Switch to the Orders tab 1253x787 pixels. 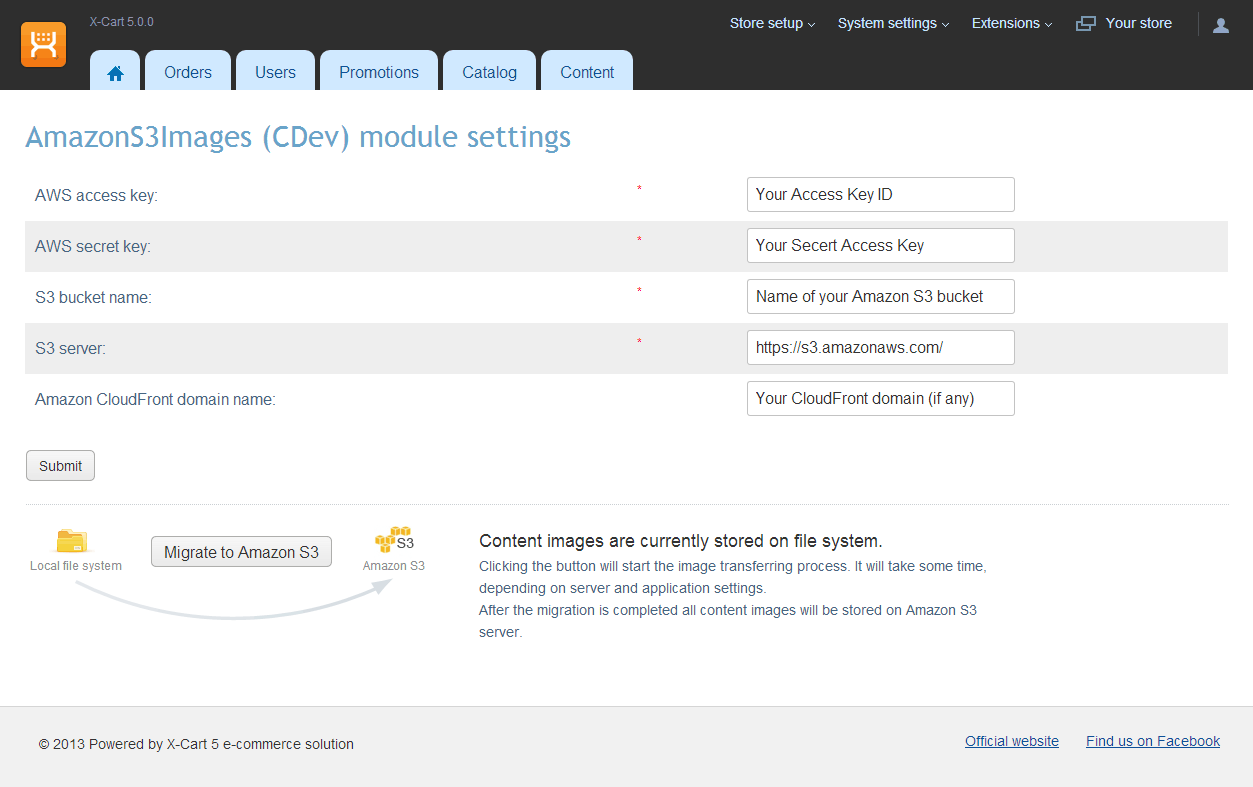coord(188,71)
